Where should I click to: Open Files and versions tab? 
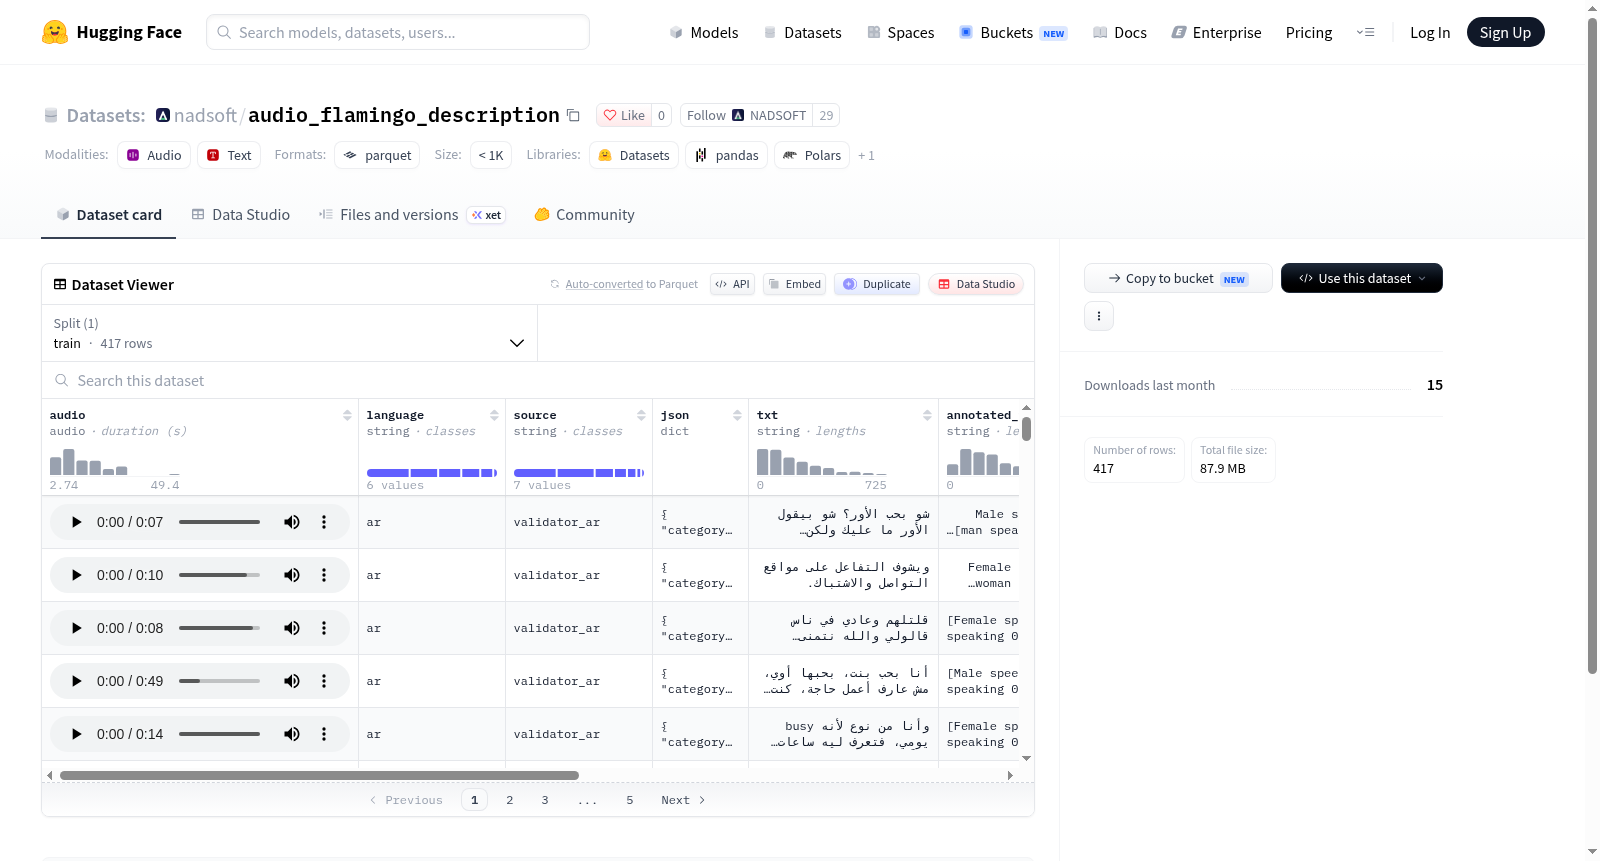[x=411, y=215]
